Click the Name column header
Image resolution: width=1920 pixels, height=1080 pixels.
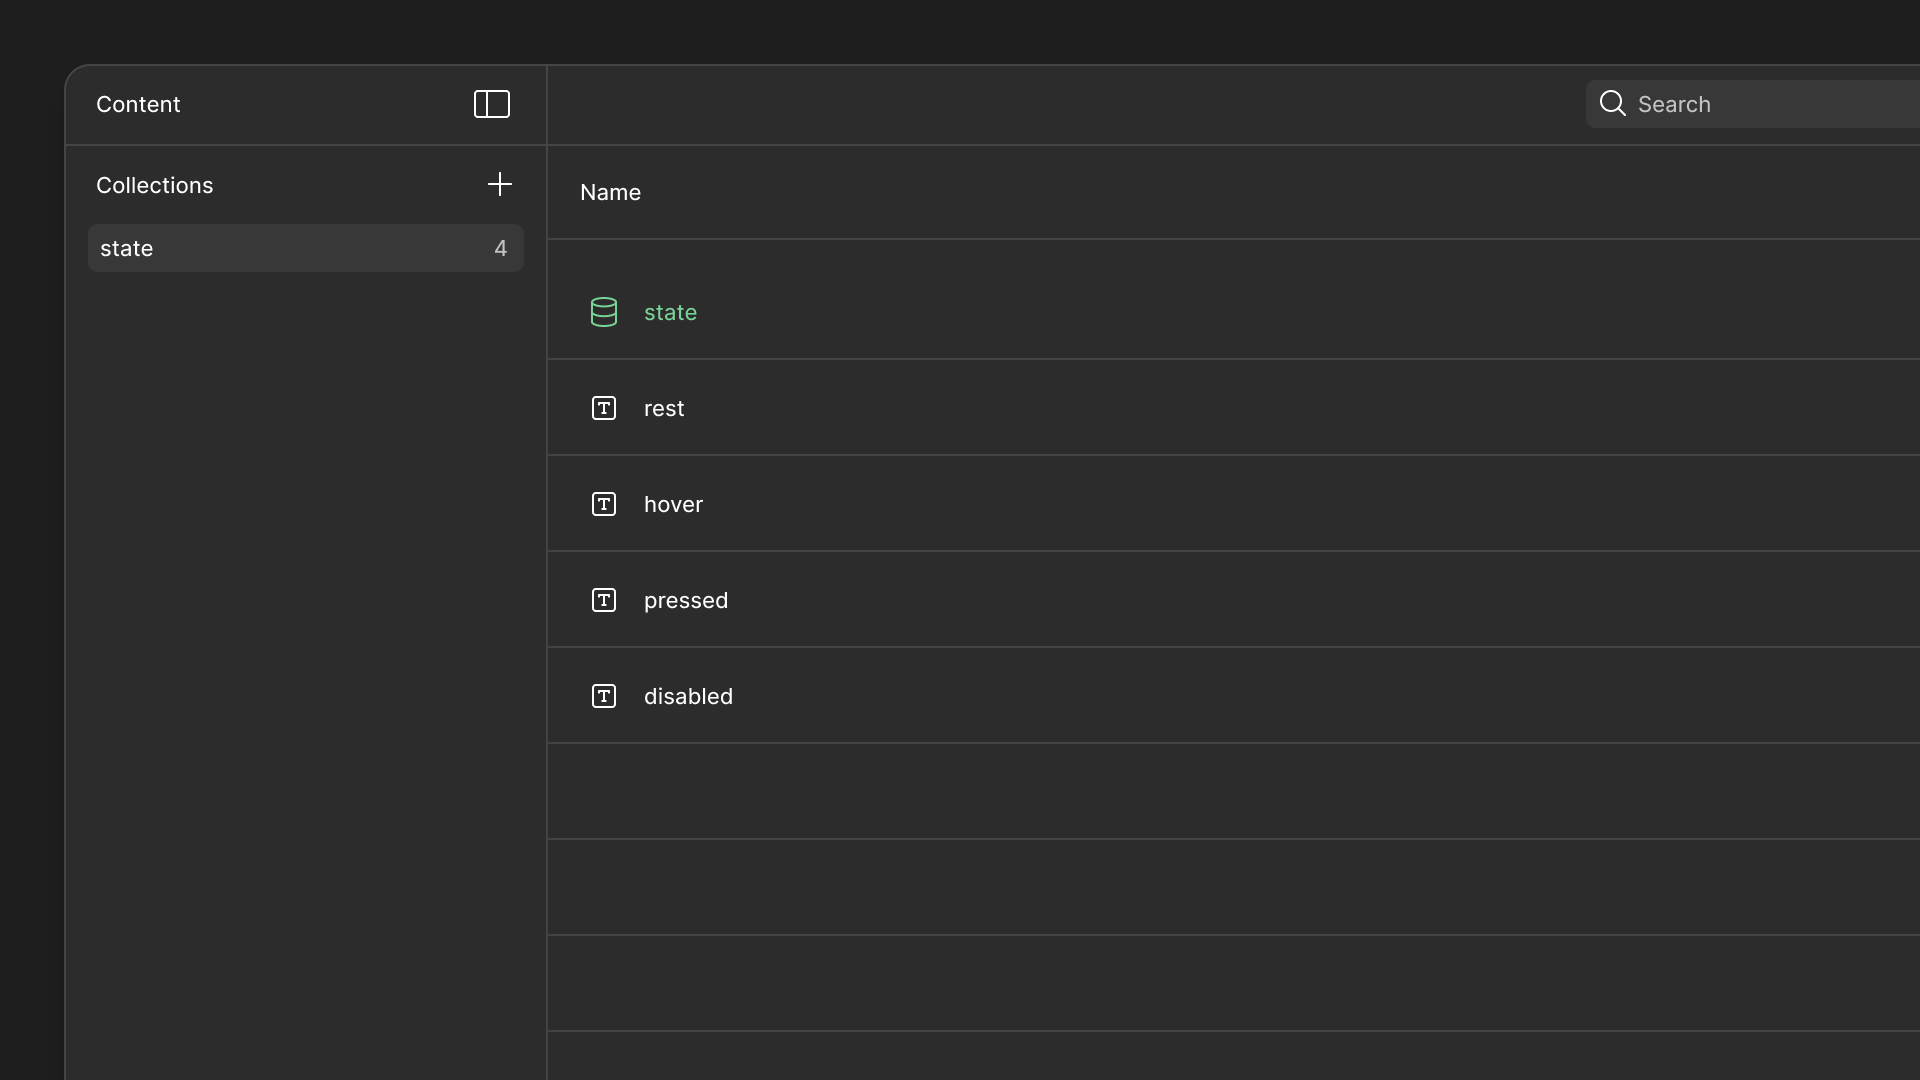click(610, 192)
